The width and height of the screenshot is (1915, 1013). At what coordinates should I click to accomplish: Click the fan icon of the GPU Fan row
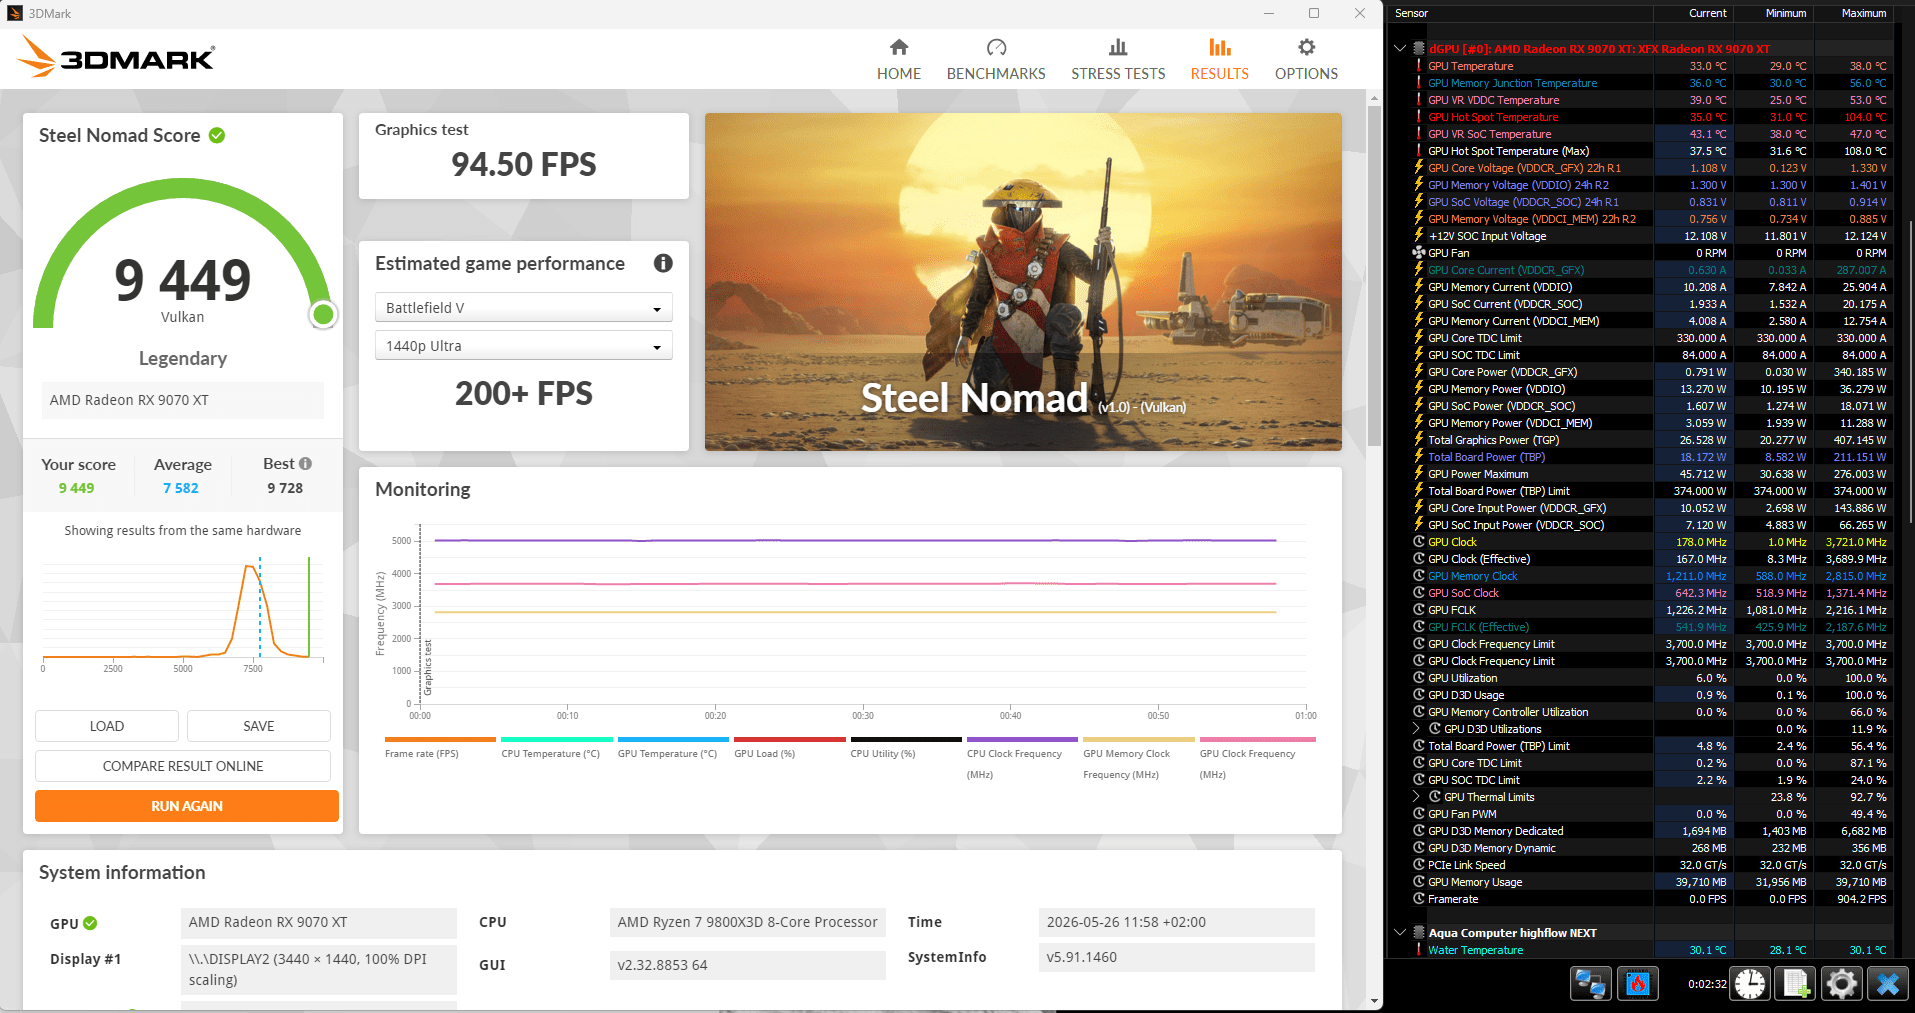point(1418,253)
